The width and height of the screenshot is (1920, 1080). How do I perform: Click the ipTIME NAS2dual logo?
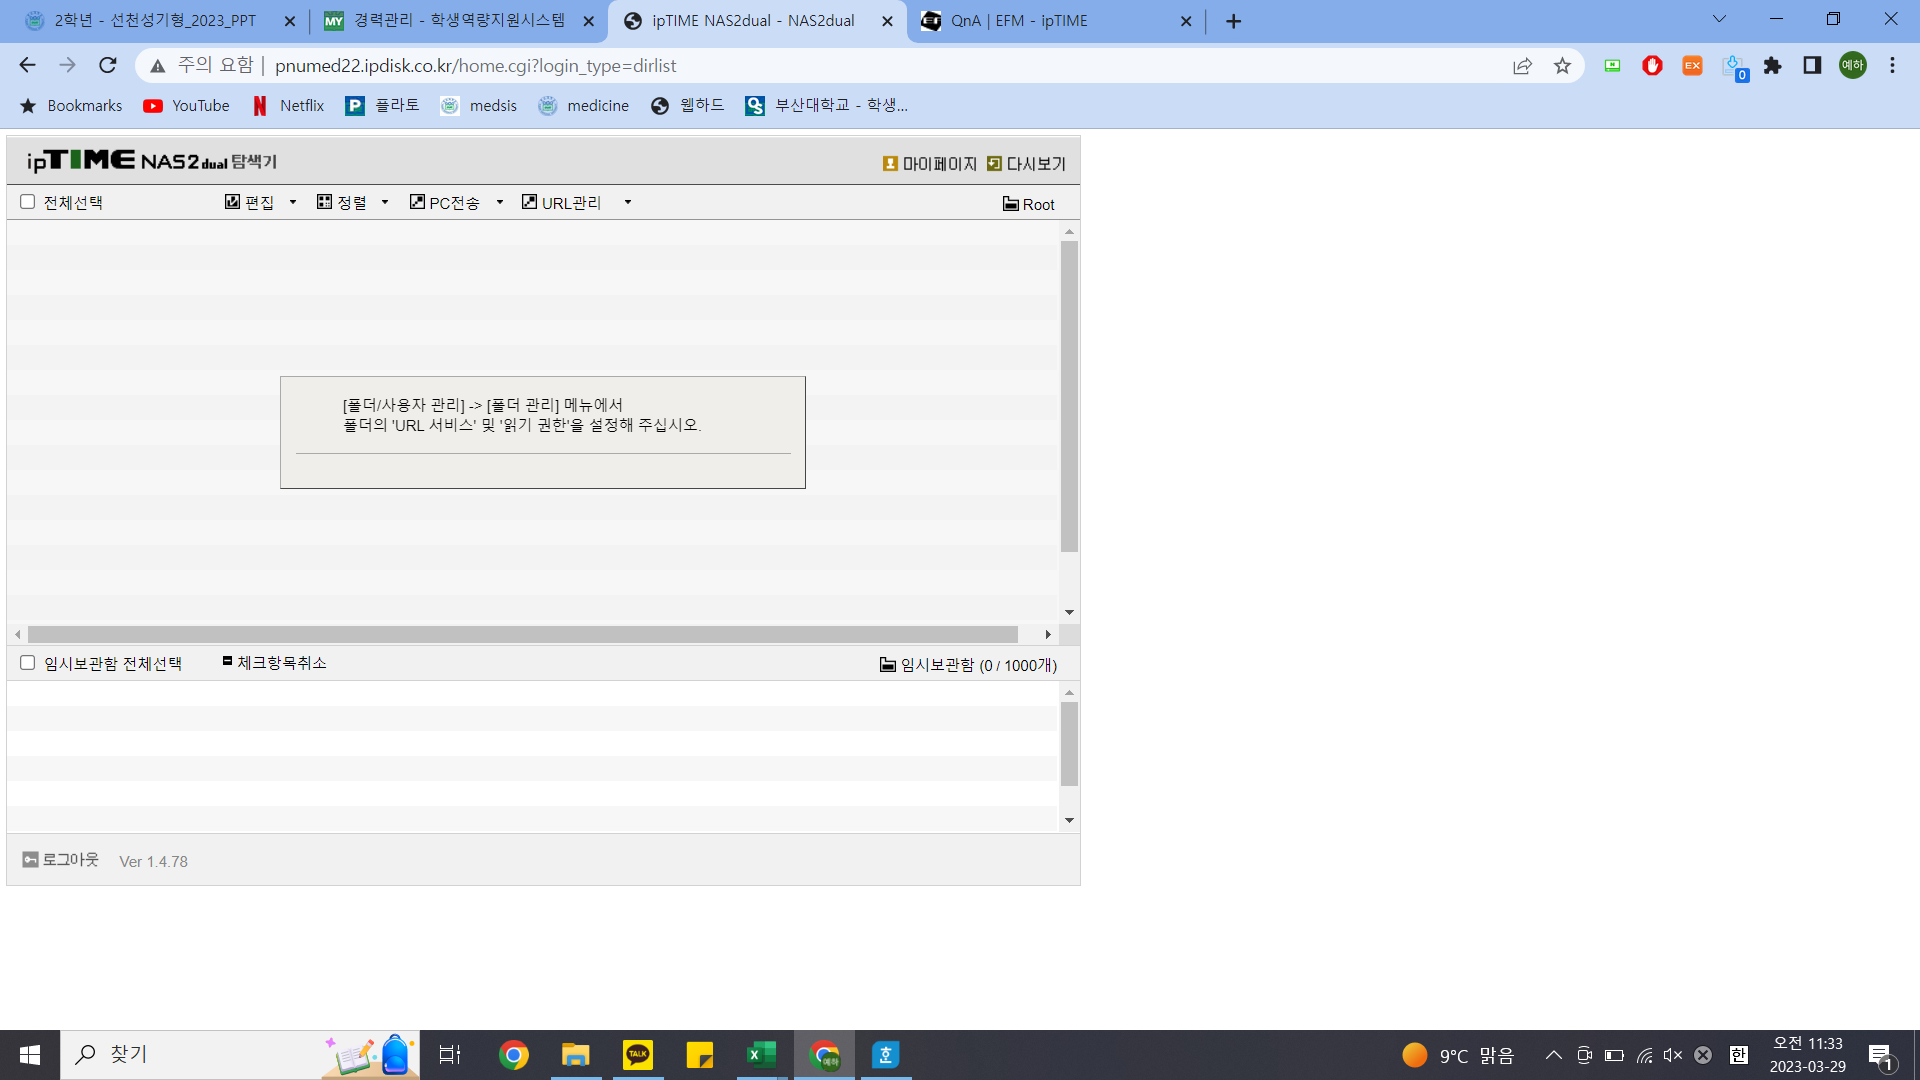click(152, 161)
